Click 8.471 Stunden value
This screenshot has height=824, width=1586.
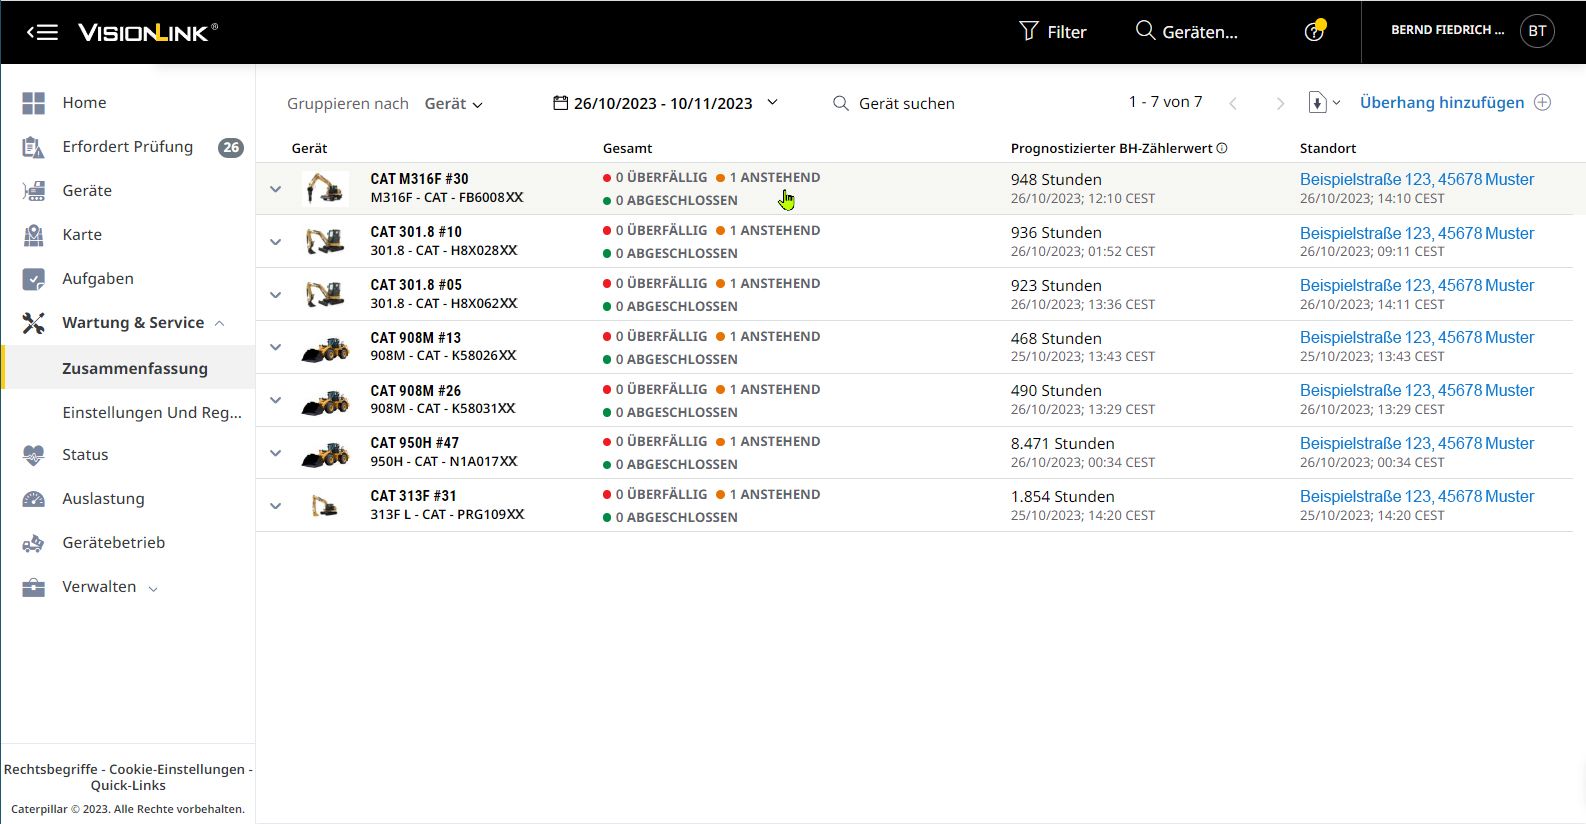(x=1062, y=443)
